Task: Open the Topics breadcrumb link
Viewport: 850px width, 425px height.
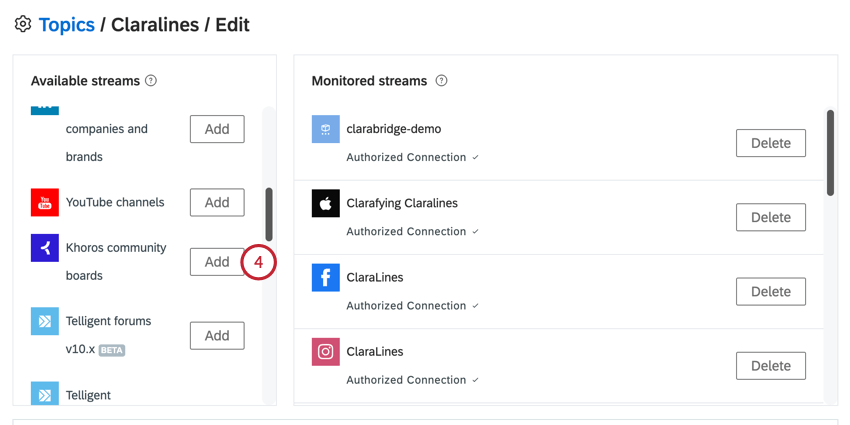Action: (x=67, y=25)
